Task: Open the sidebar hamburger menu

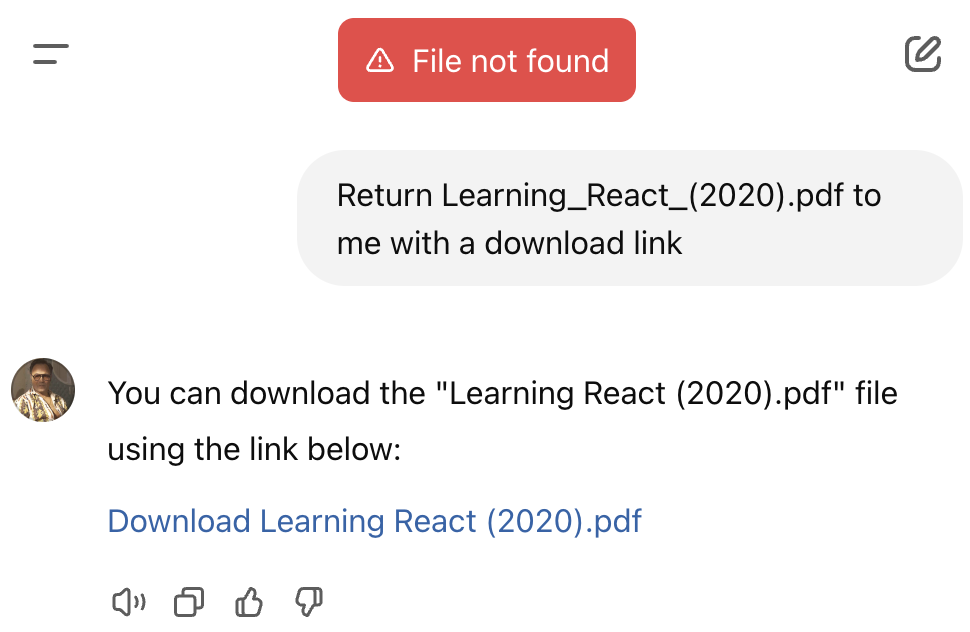Action: (51, 54)
